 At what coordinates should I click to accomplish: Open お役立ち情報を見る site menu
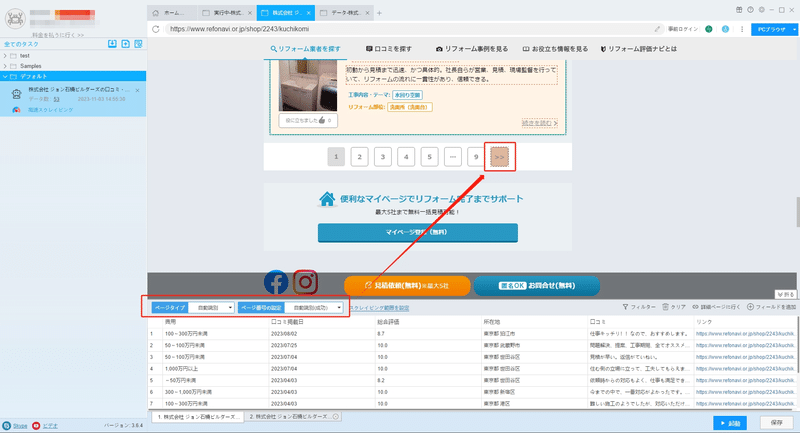point(555,49)
